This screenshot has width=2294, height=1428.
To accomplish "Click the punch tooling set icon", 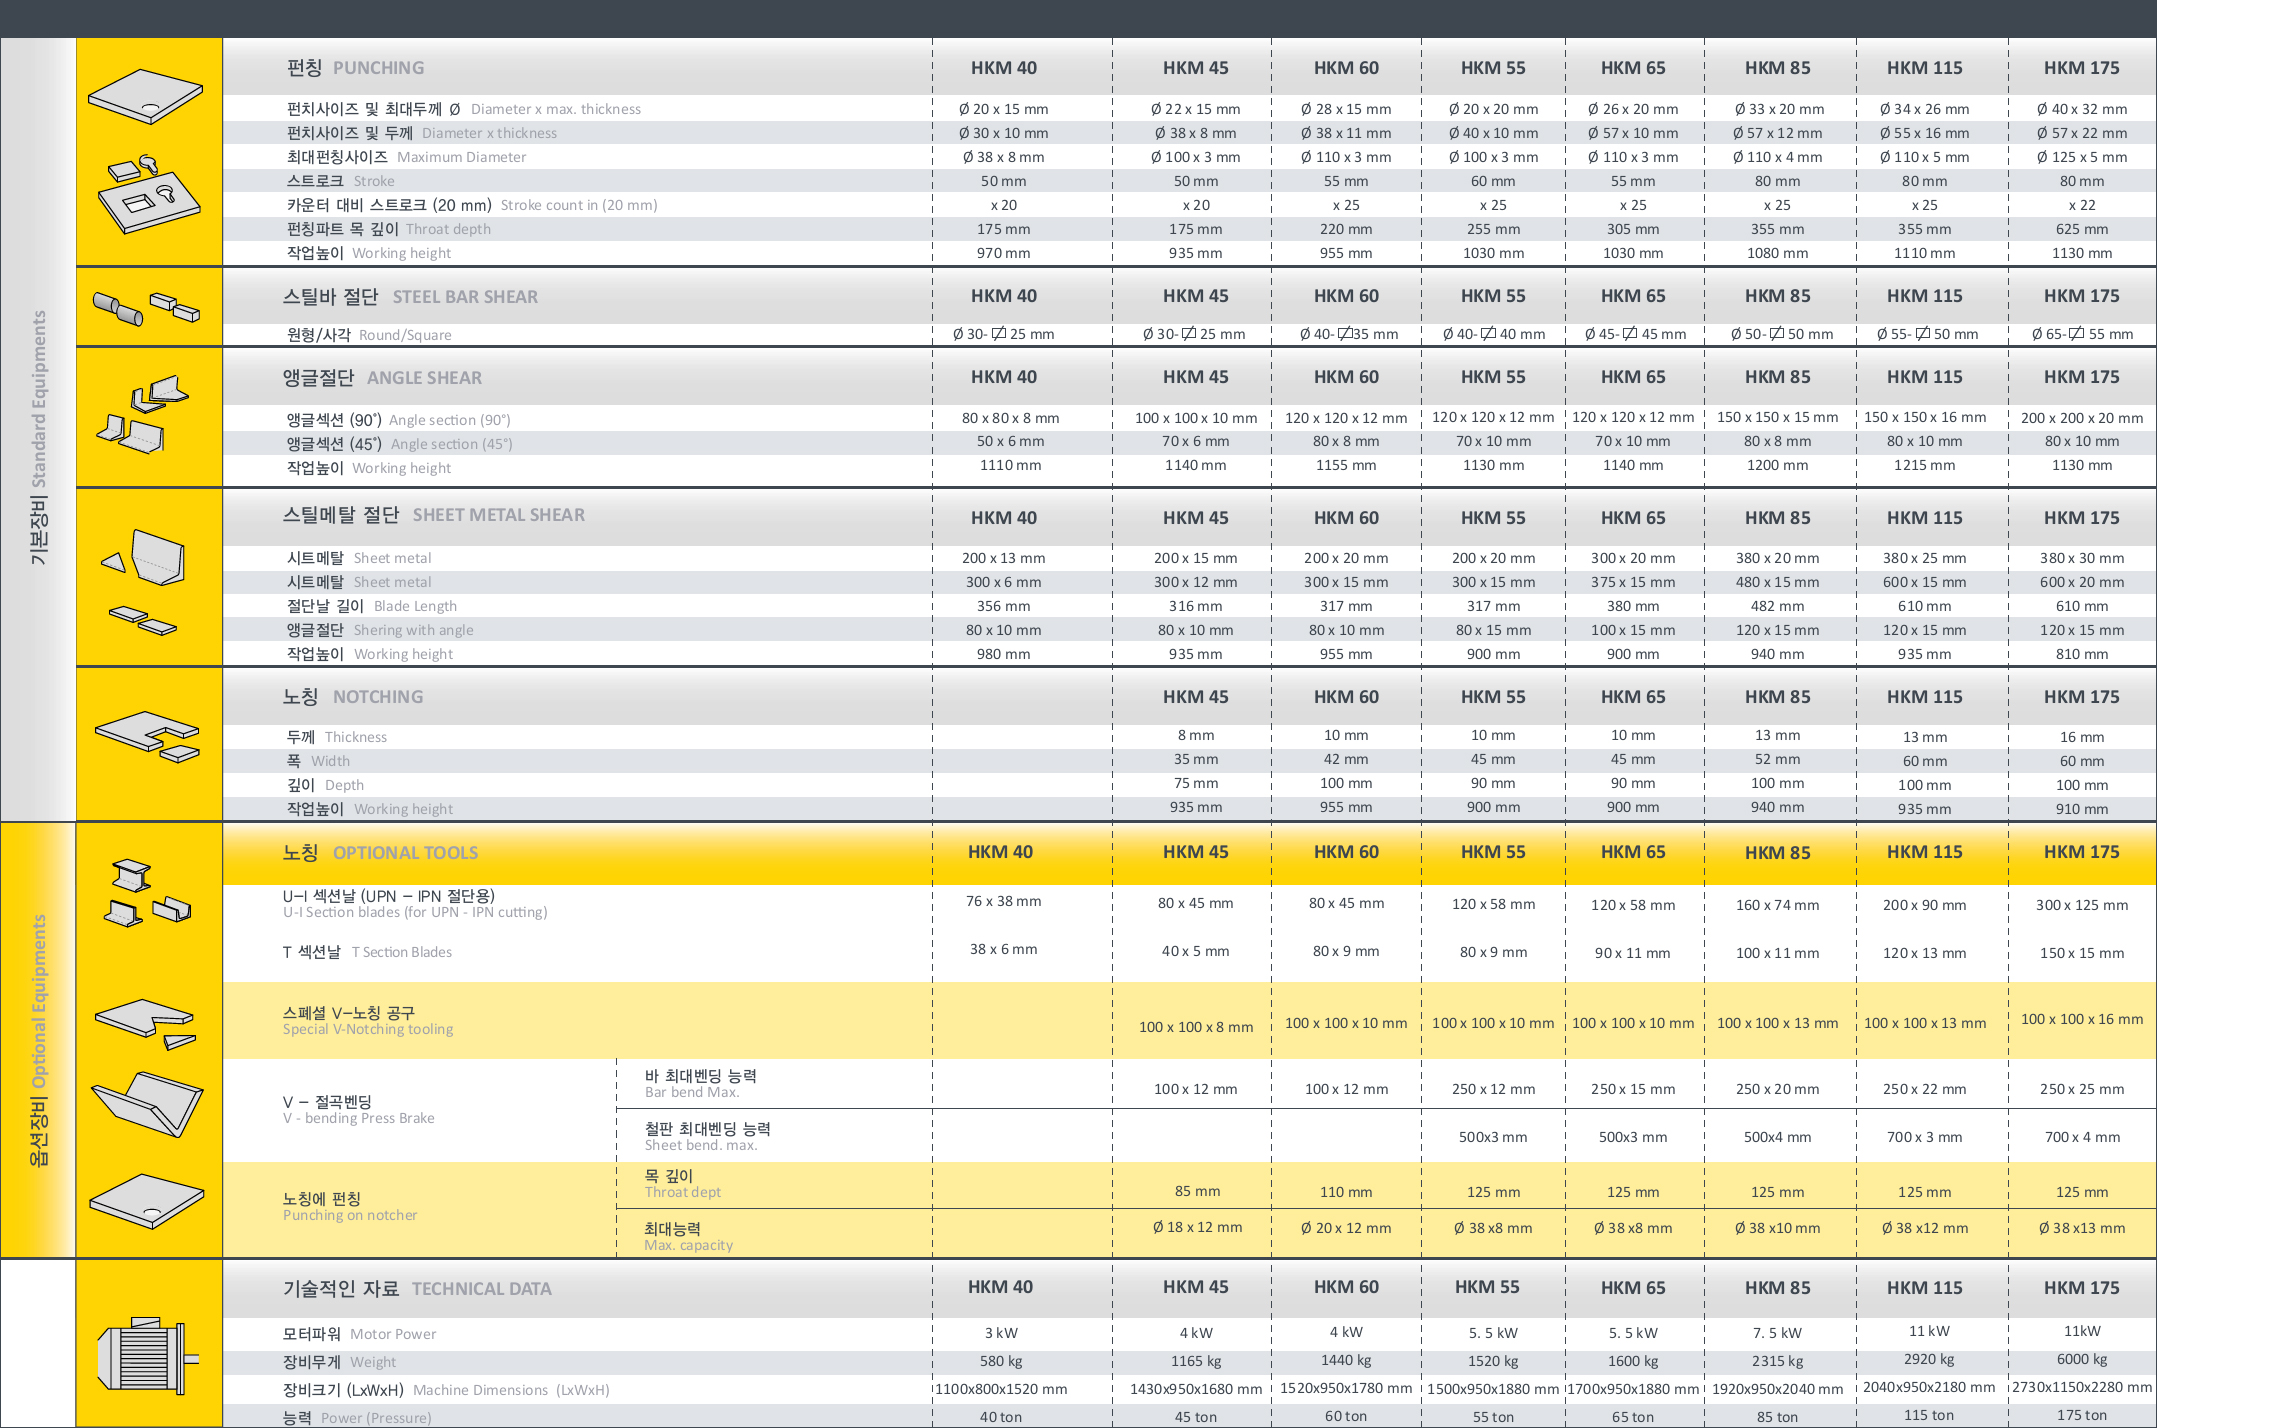I will 148,194.
